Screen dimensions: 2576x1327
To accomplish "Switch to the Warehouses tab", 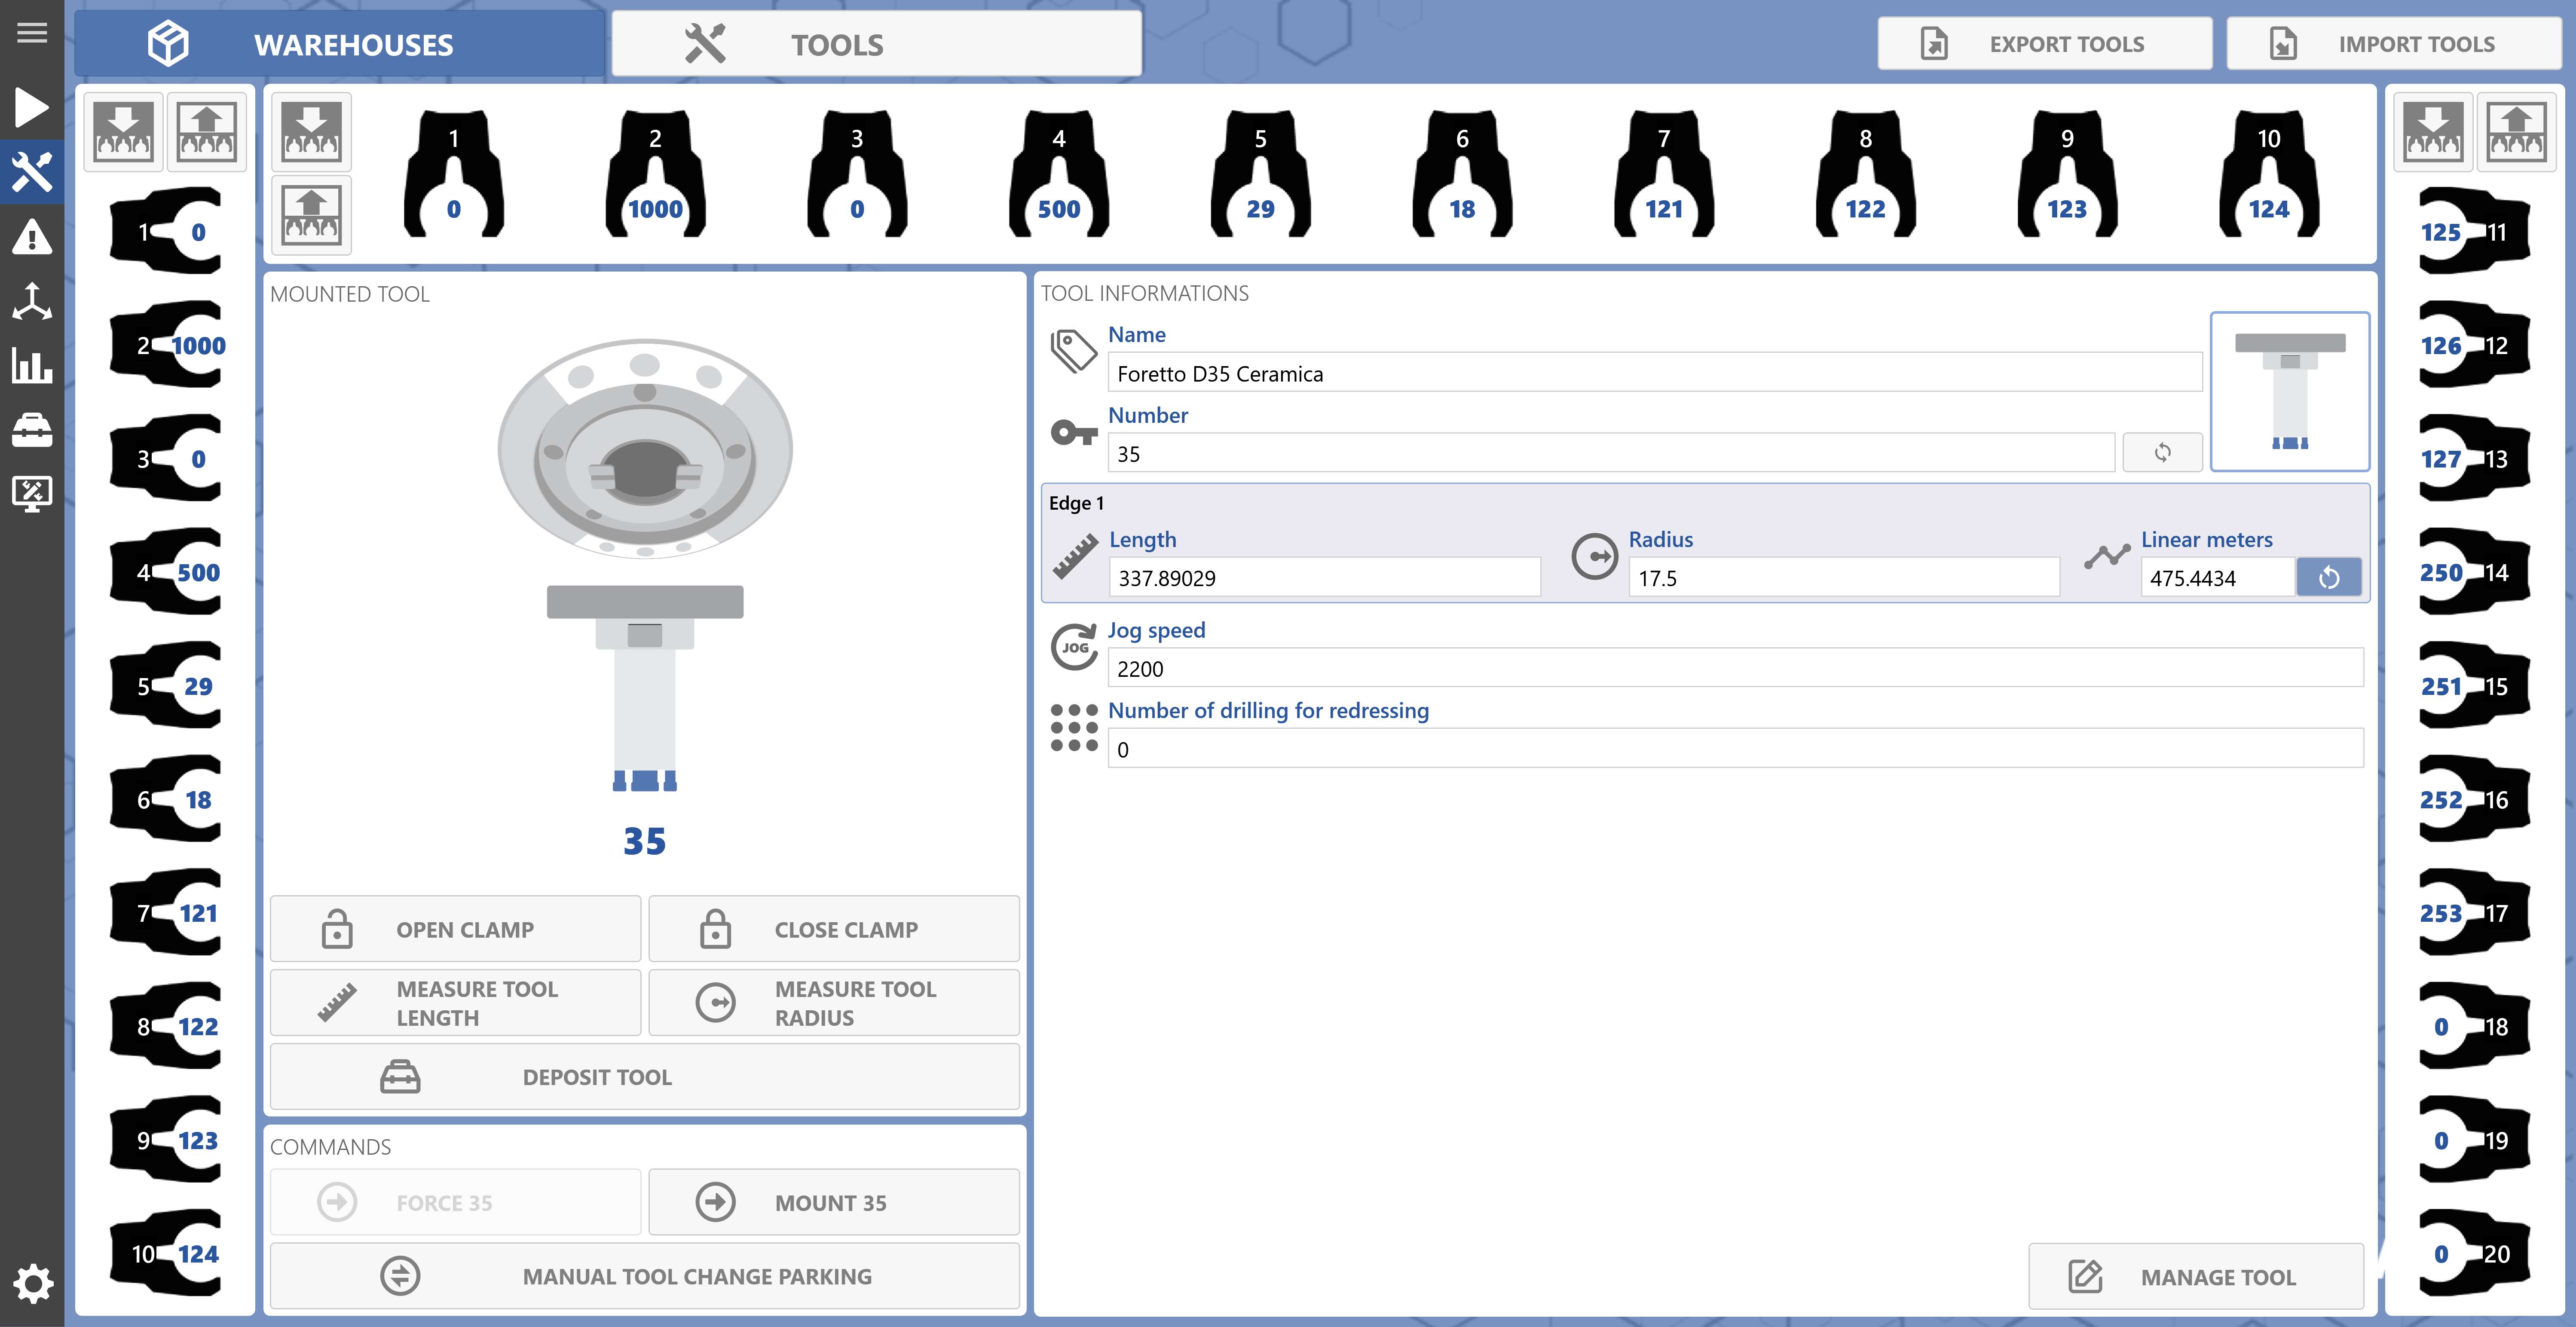I will point(340,44).
